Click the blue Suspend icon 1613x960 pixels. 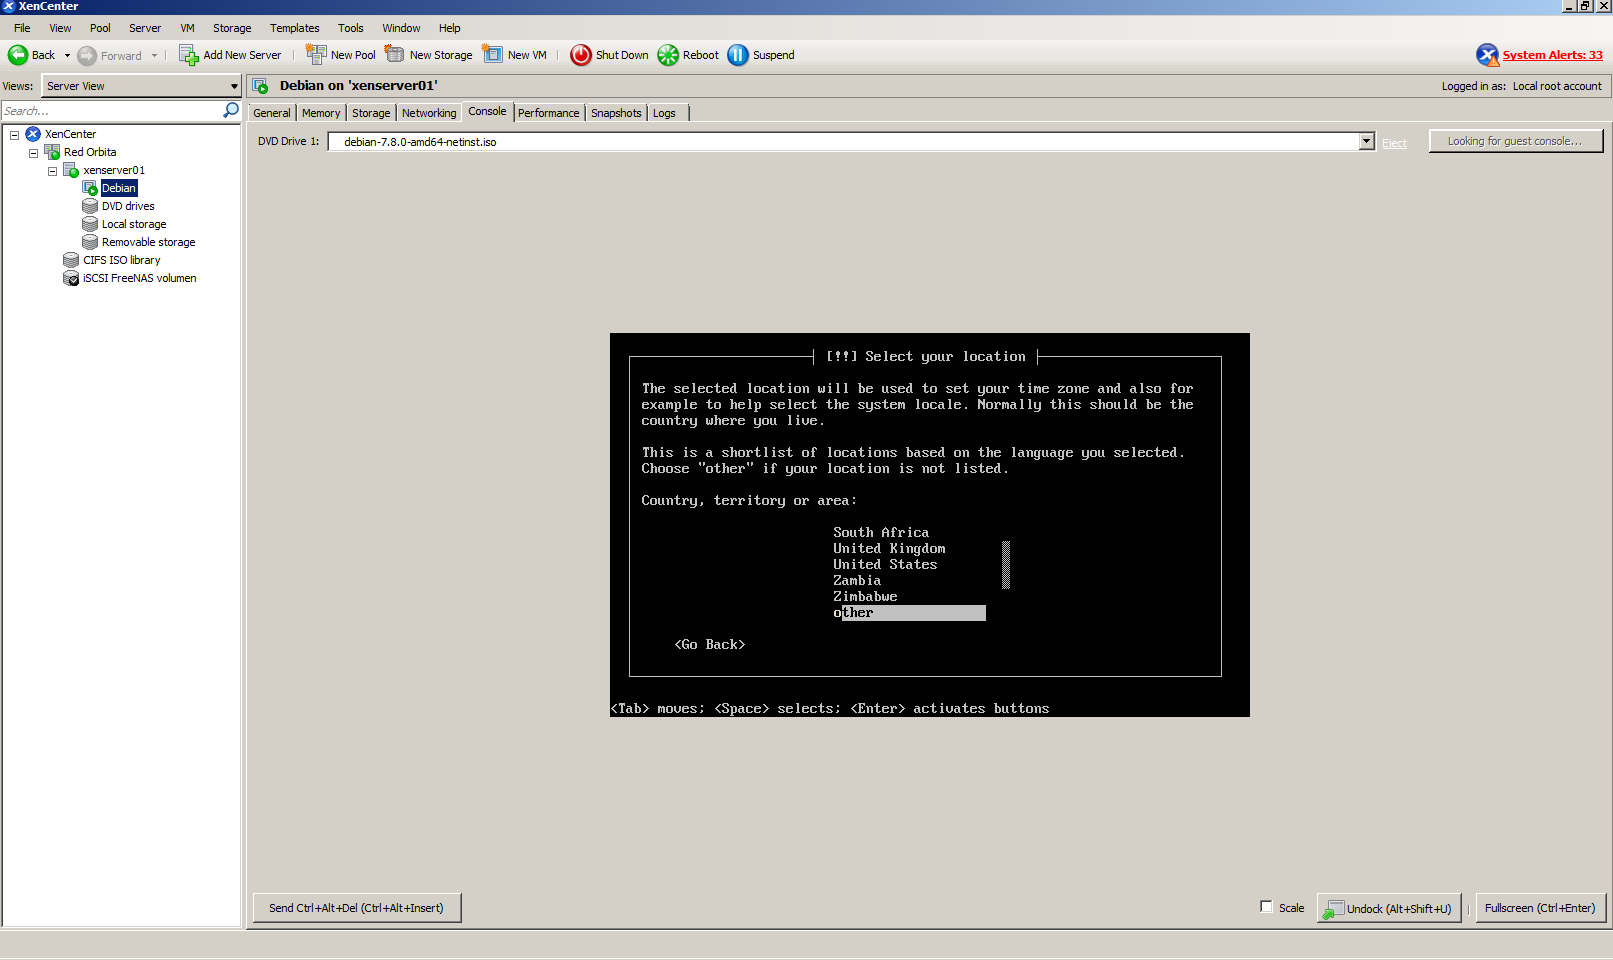coord(738,55)
